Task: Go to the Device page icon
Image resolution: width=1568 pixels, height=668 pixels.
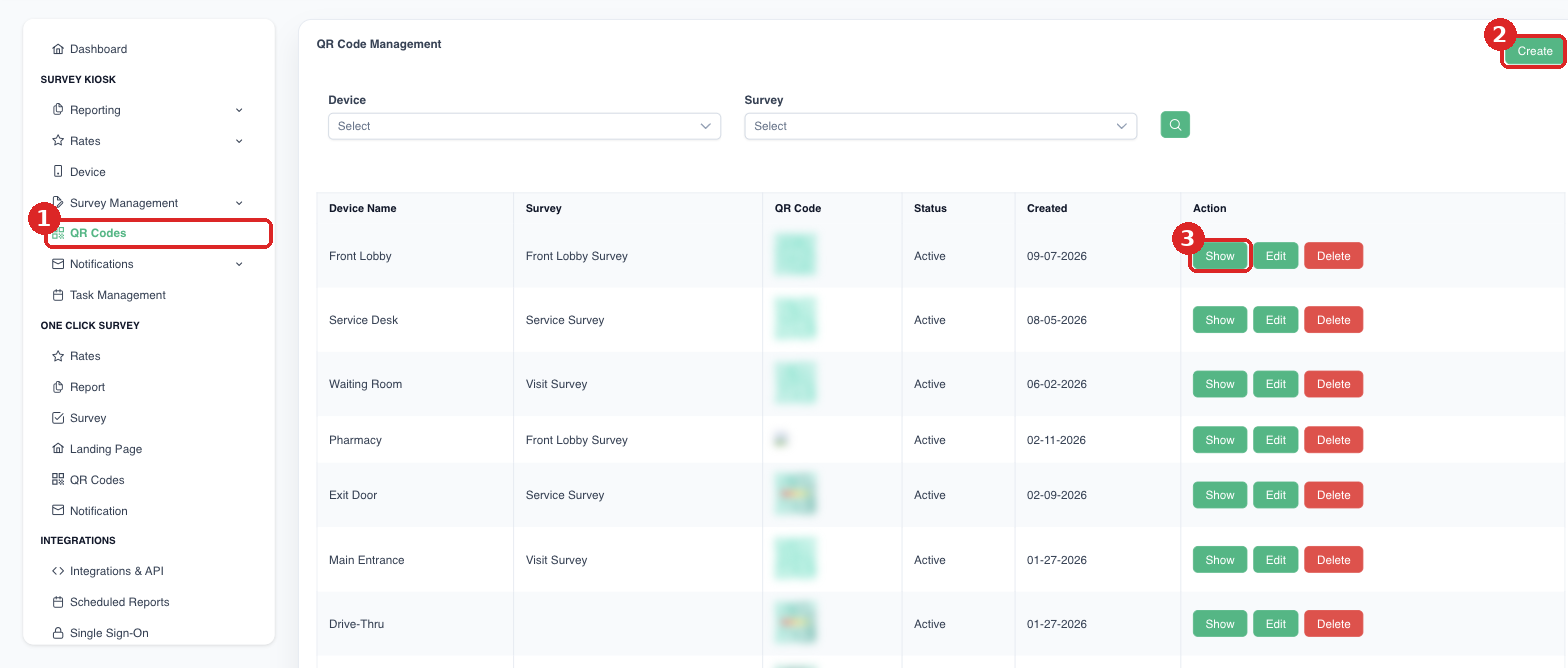Action: [58, 172]
